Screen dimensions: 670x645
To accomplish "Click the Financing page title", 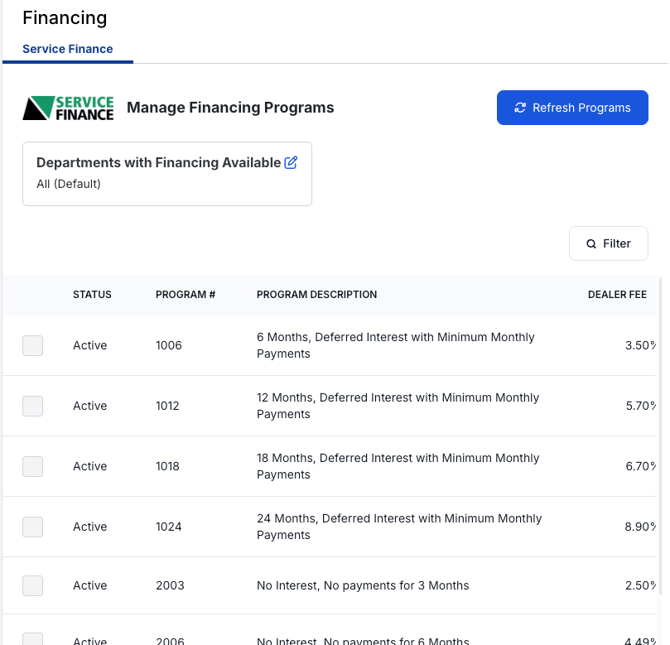I will point(65,18).
